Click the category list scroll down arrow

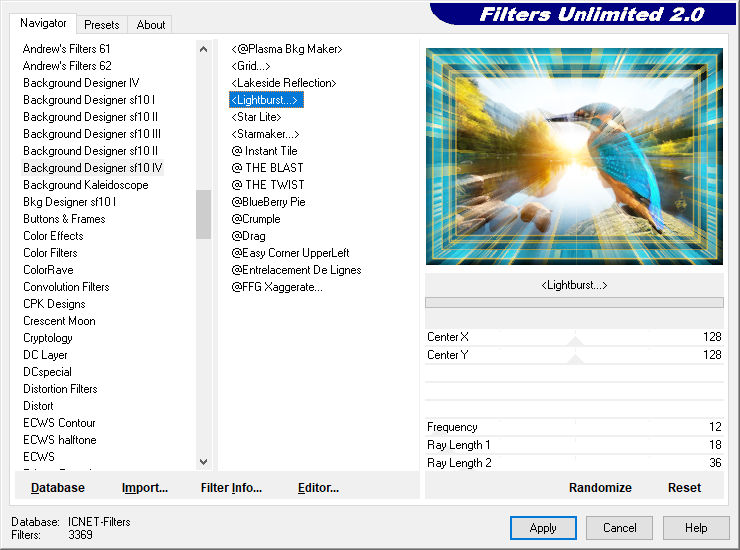click(203, 462)
